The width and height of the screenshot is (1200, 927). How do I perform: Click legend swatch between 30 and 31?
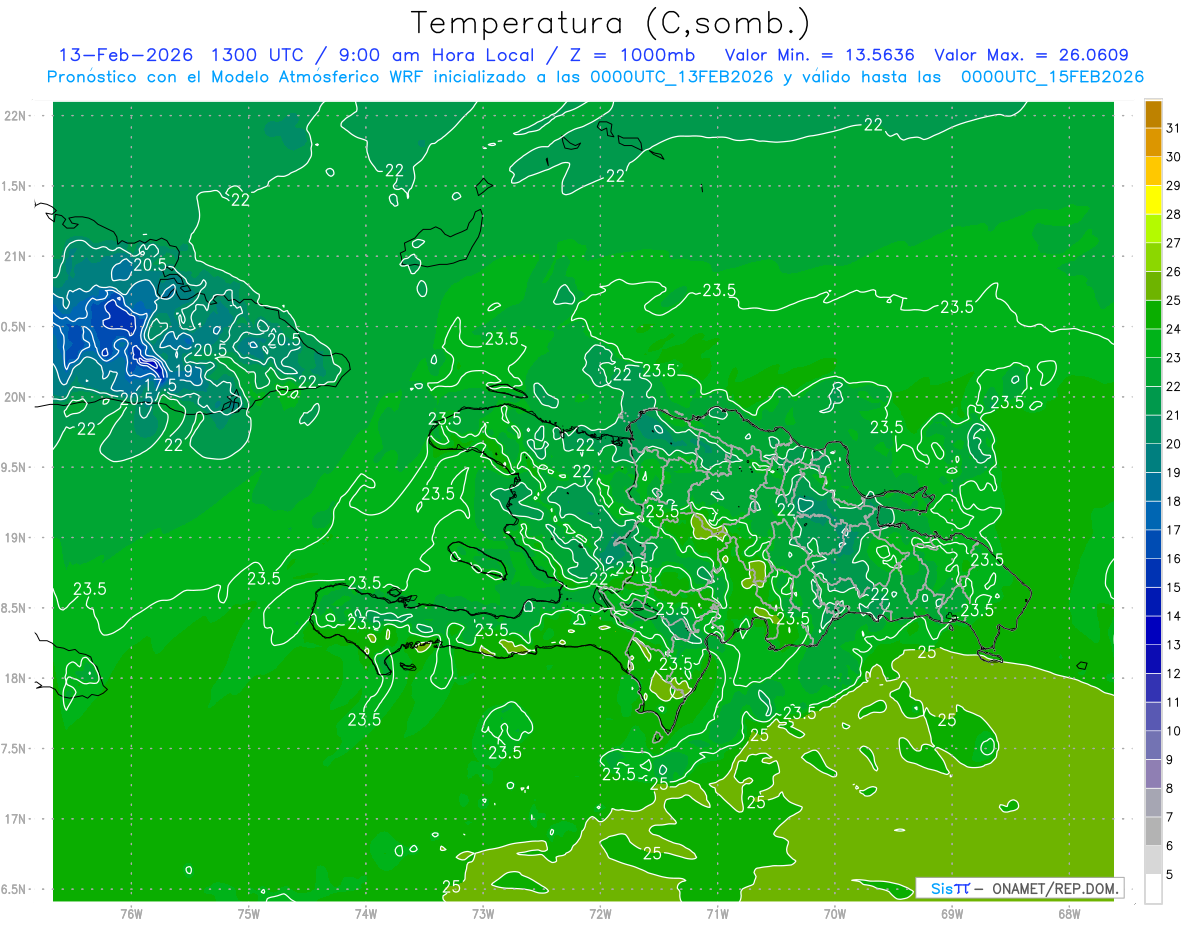[x=1153, y=142]
